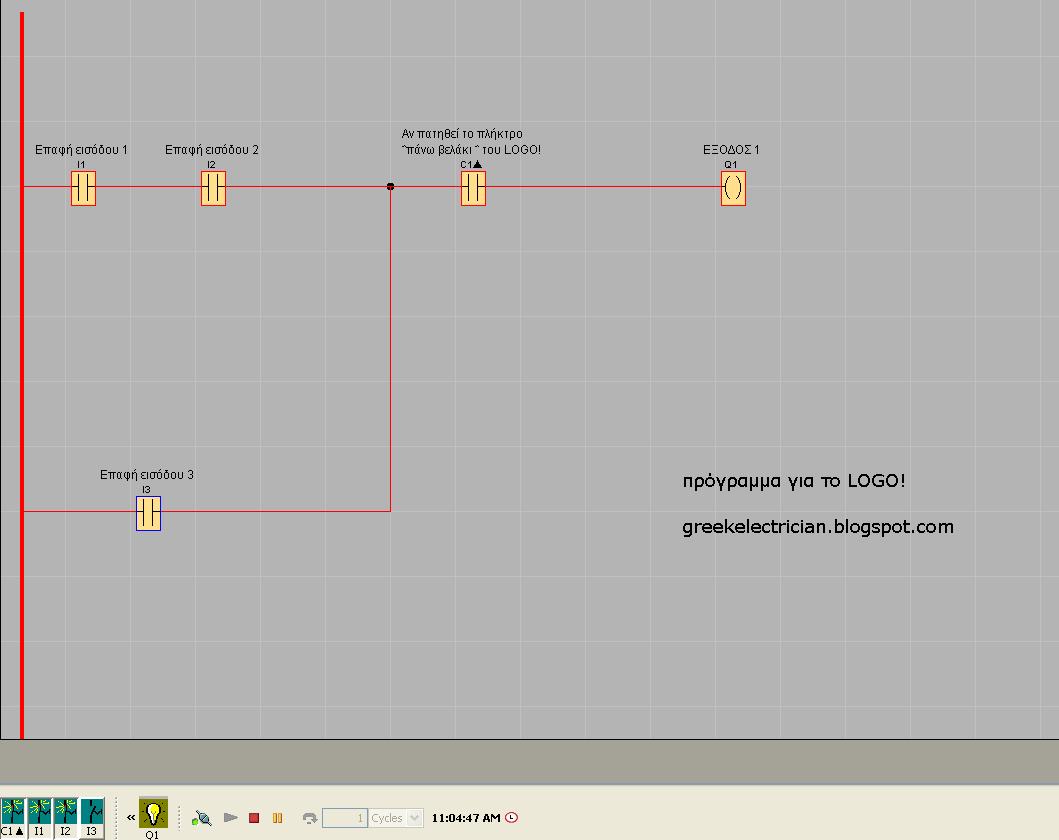Click the double-chevron collapse arrows near Q1
1059x840 pixels.
[x=129, y=816]
